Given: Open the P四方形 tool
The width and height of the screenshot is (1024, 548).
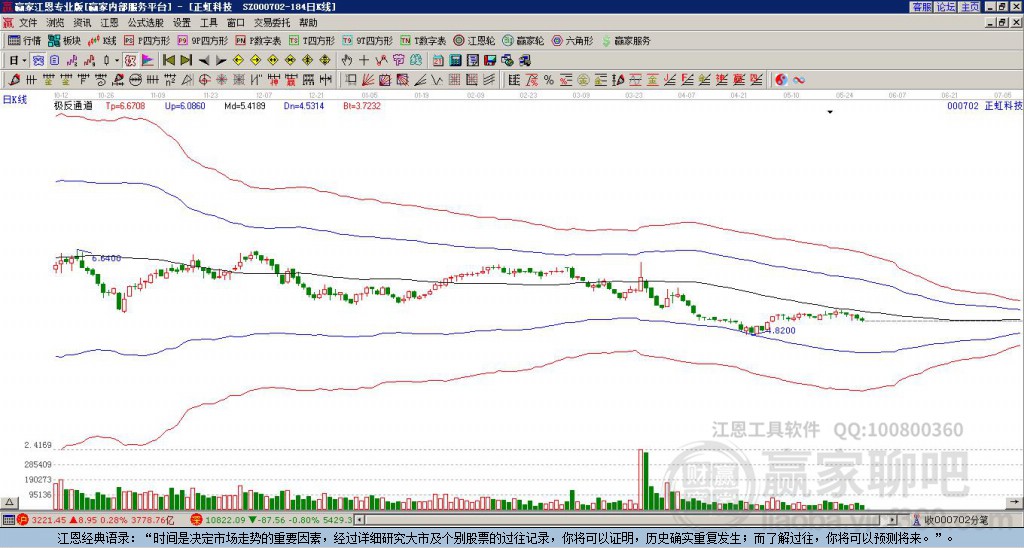Looking at the screenshot, I should click(147, 40).
